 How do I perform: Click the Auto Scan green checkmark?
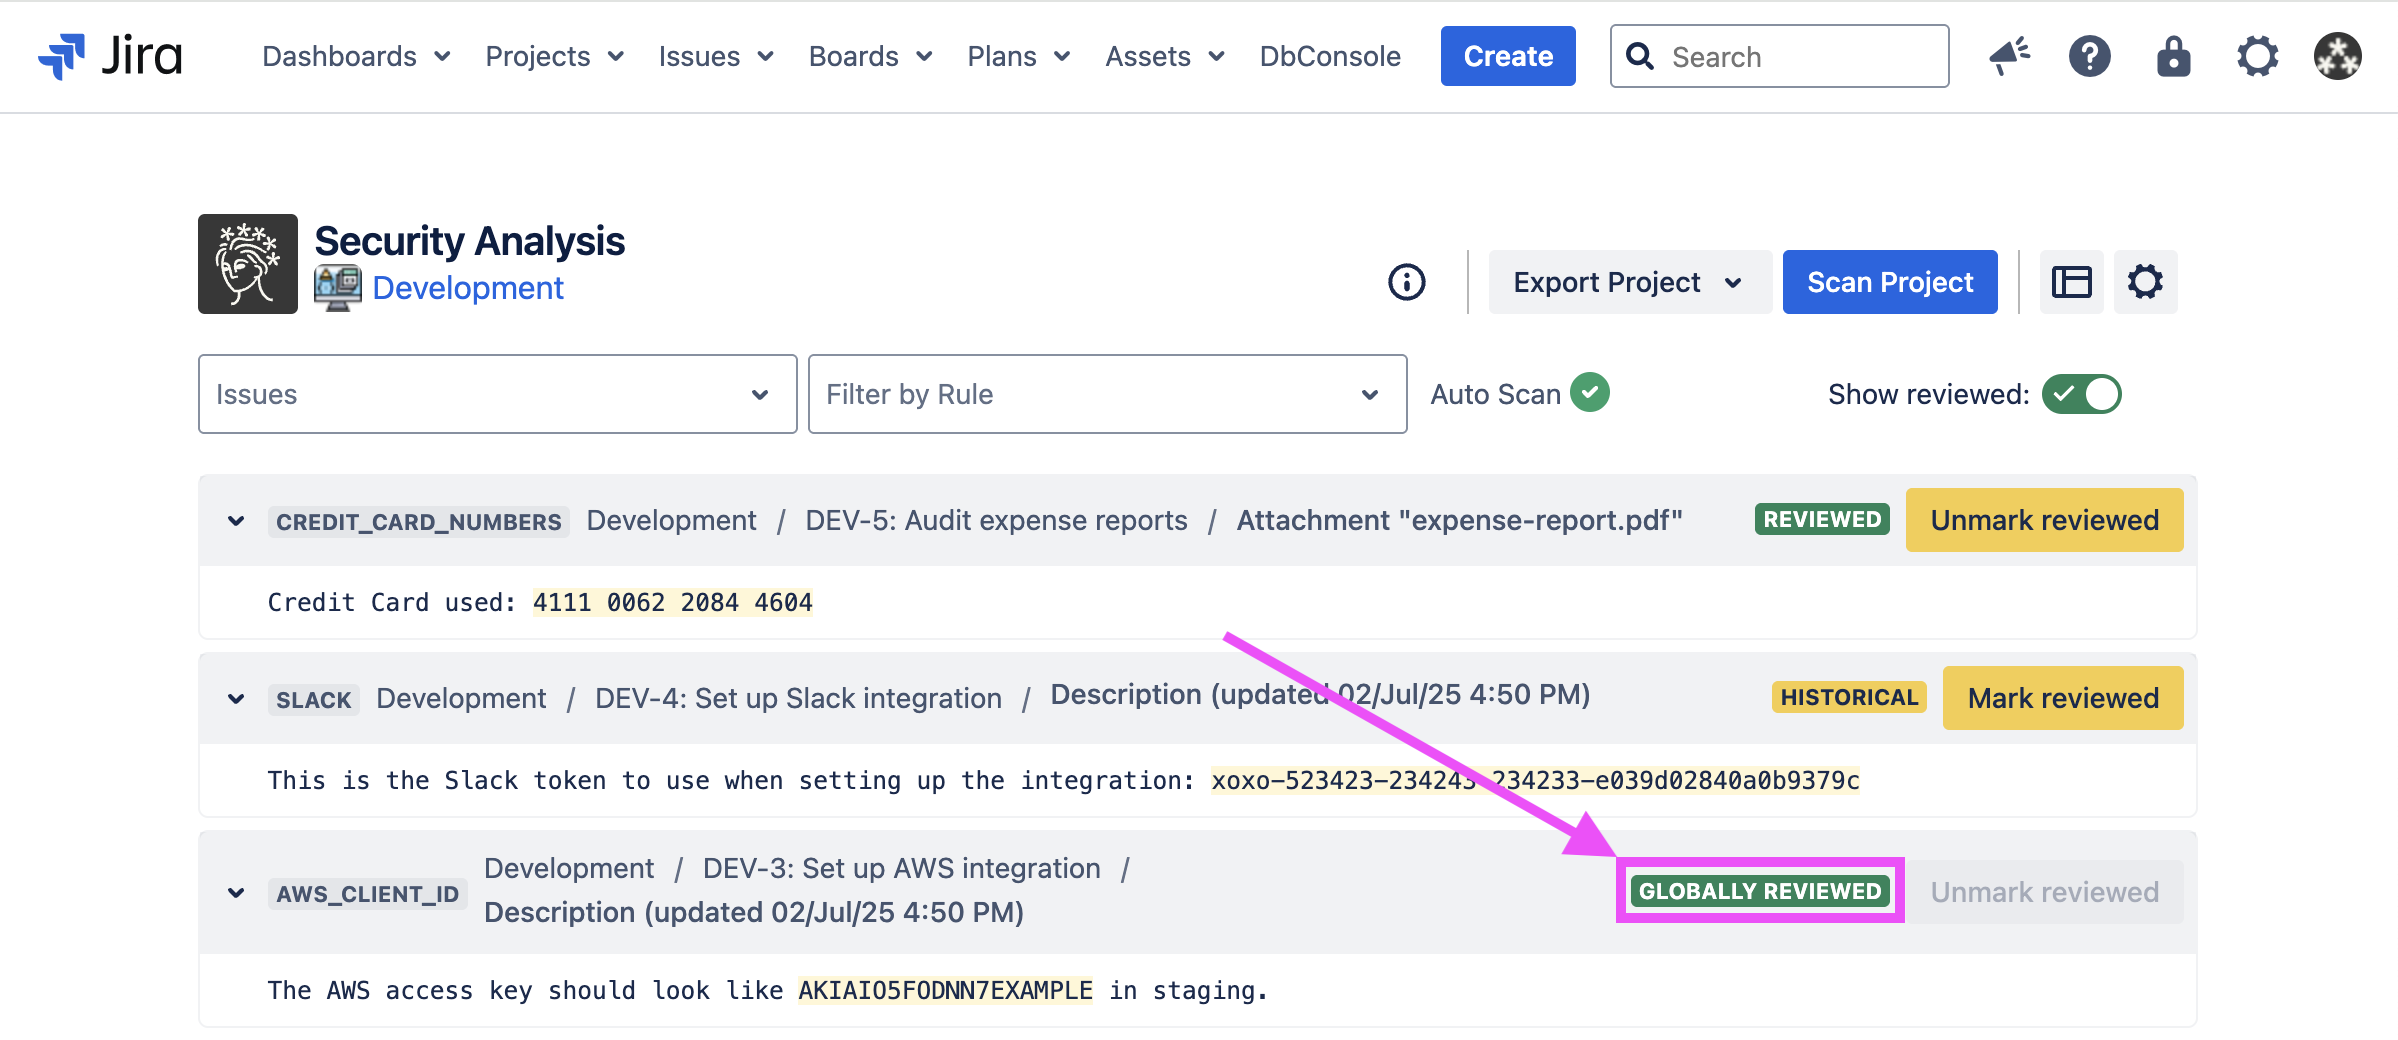(1589, 393)
